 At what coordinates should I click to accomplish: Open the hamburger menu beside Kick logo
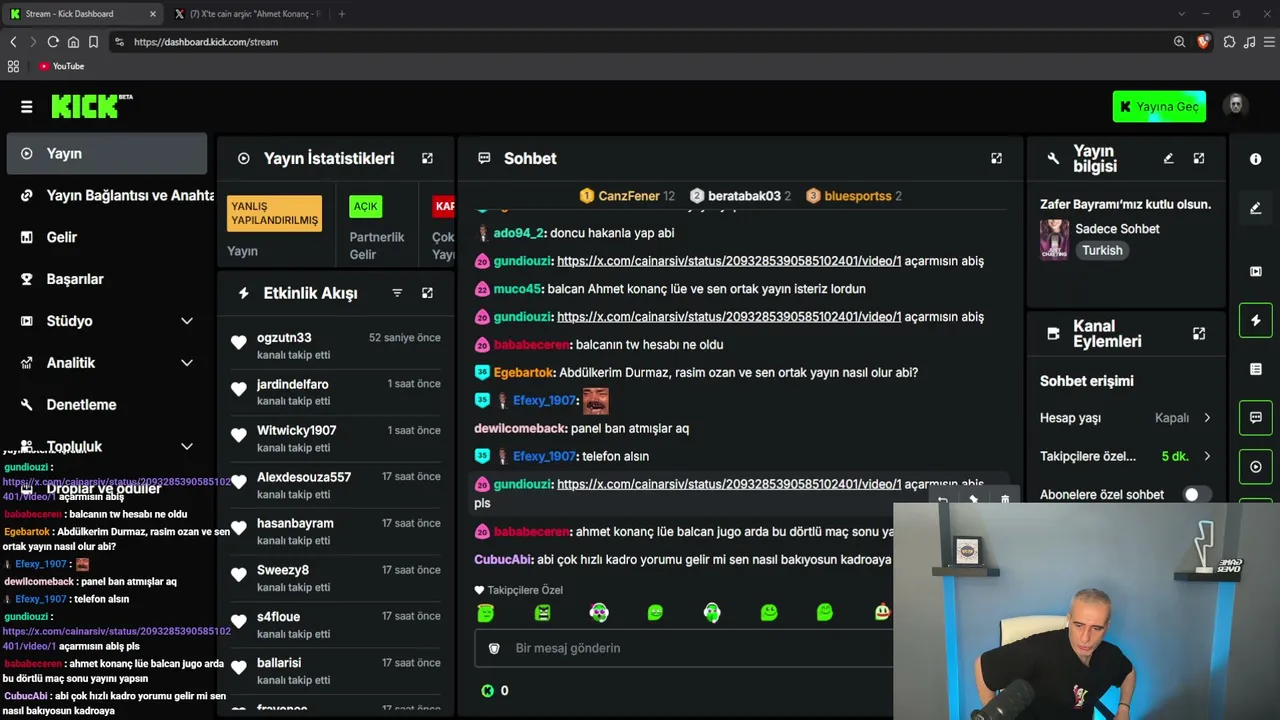tap(27, 107)
